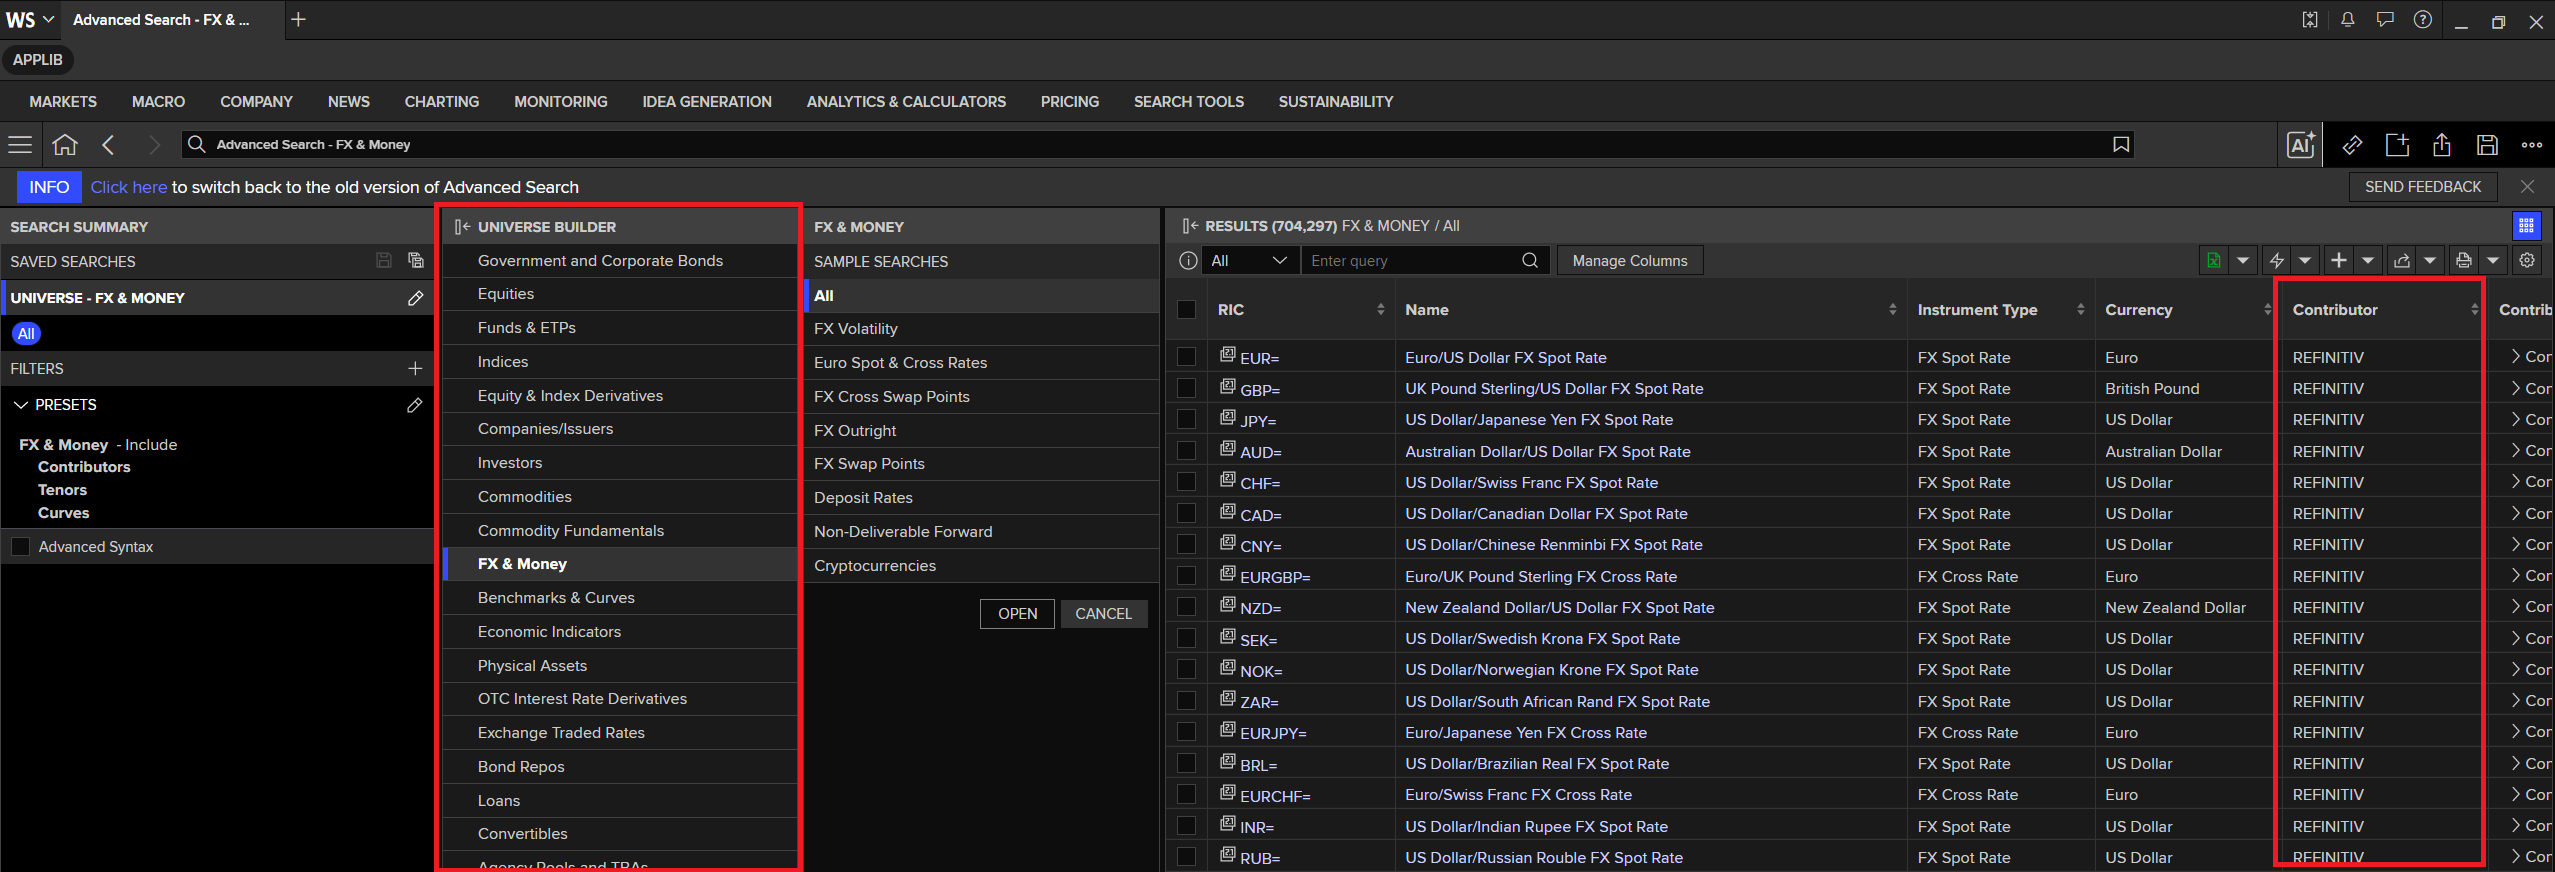Screen dimensions: 2555x872
Task: Edit universe with pencil icon
Action: pos(416,298)
